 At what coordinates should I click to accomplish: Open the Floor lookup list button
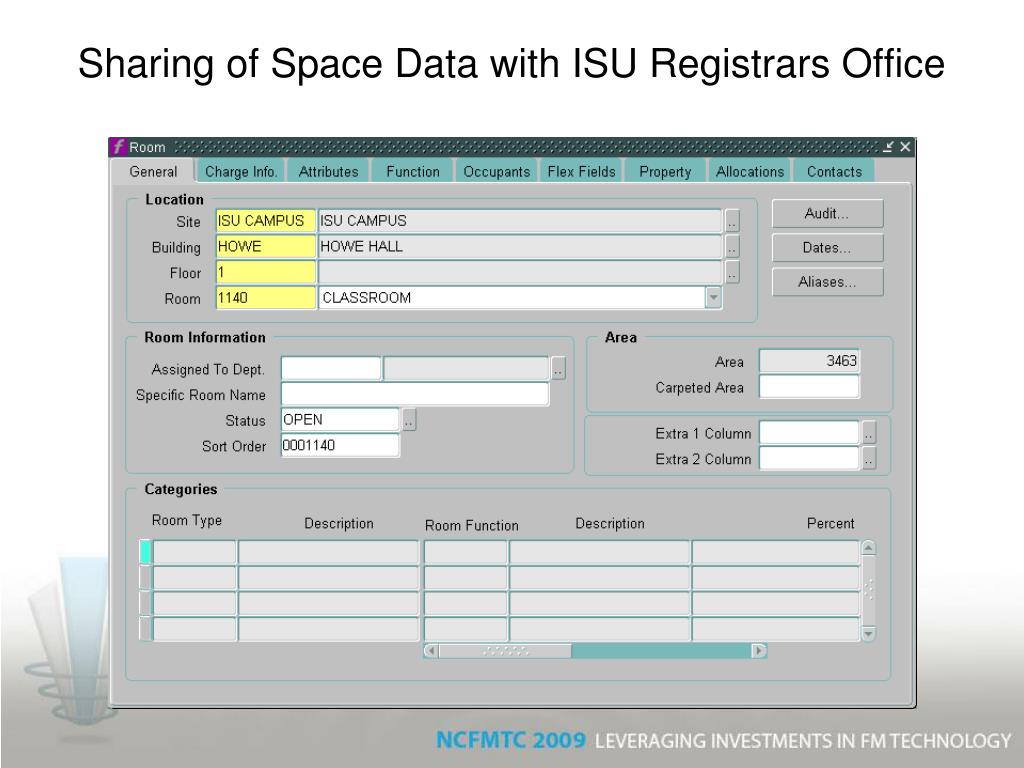click(x=732, y=272)
